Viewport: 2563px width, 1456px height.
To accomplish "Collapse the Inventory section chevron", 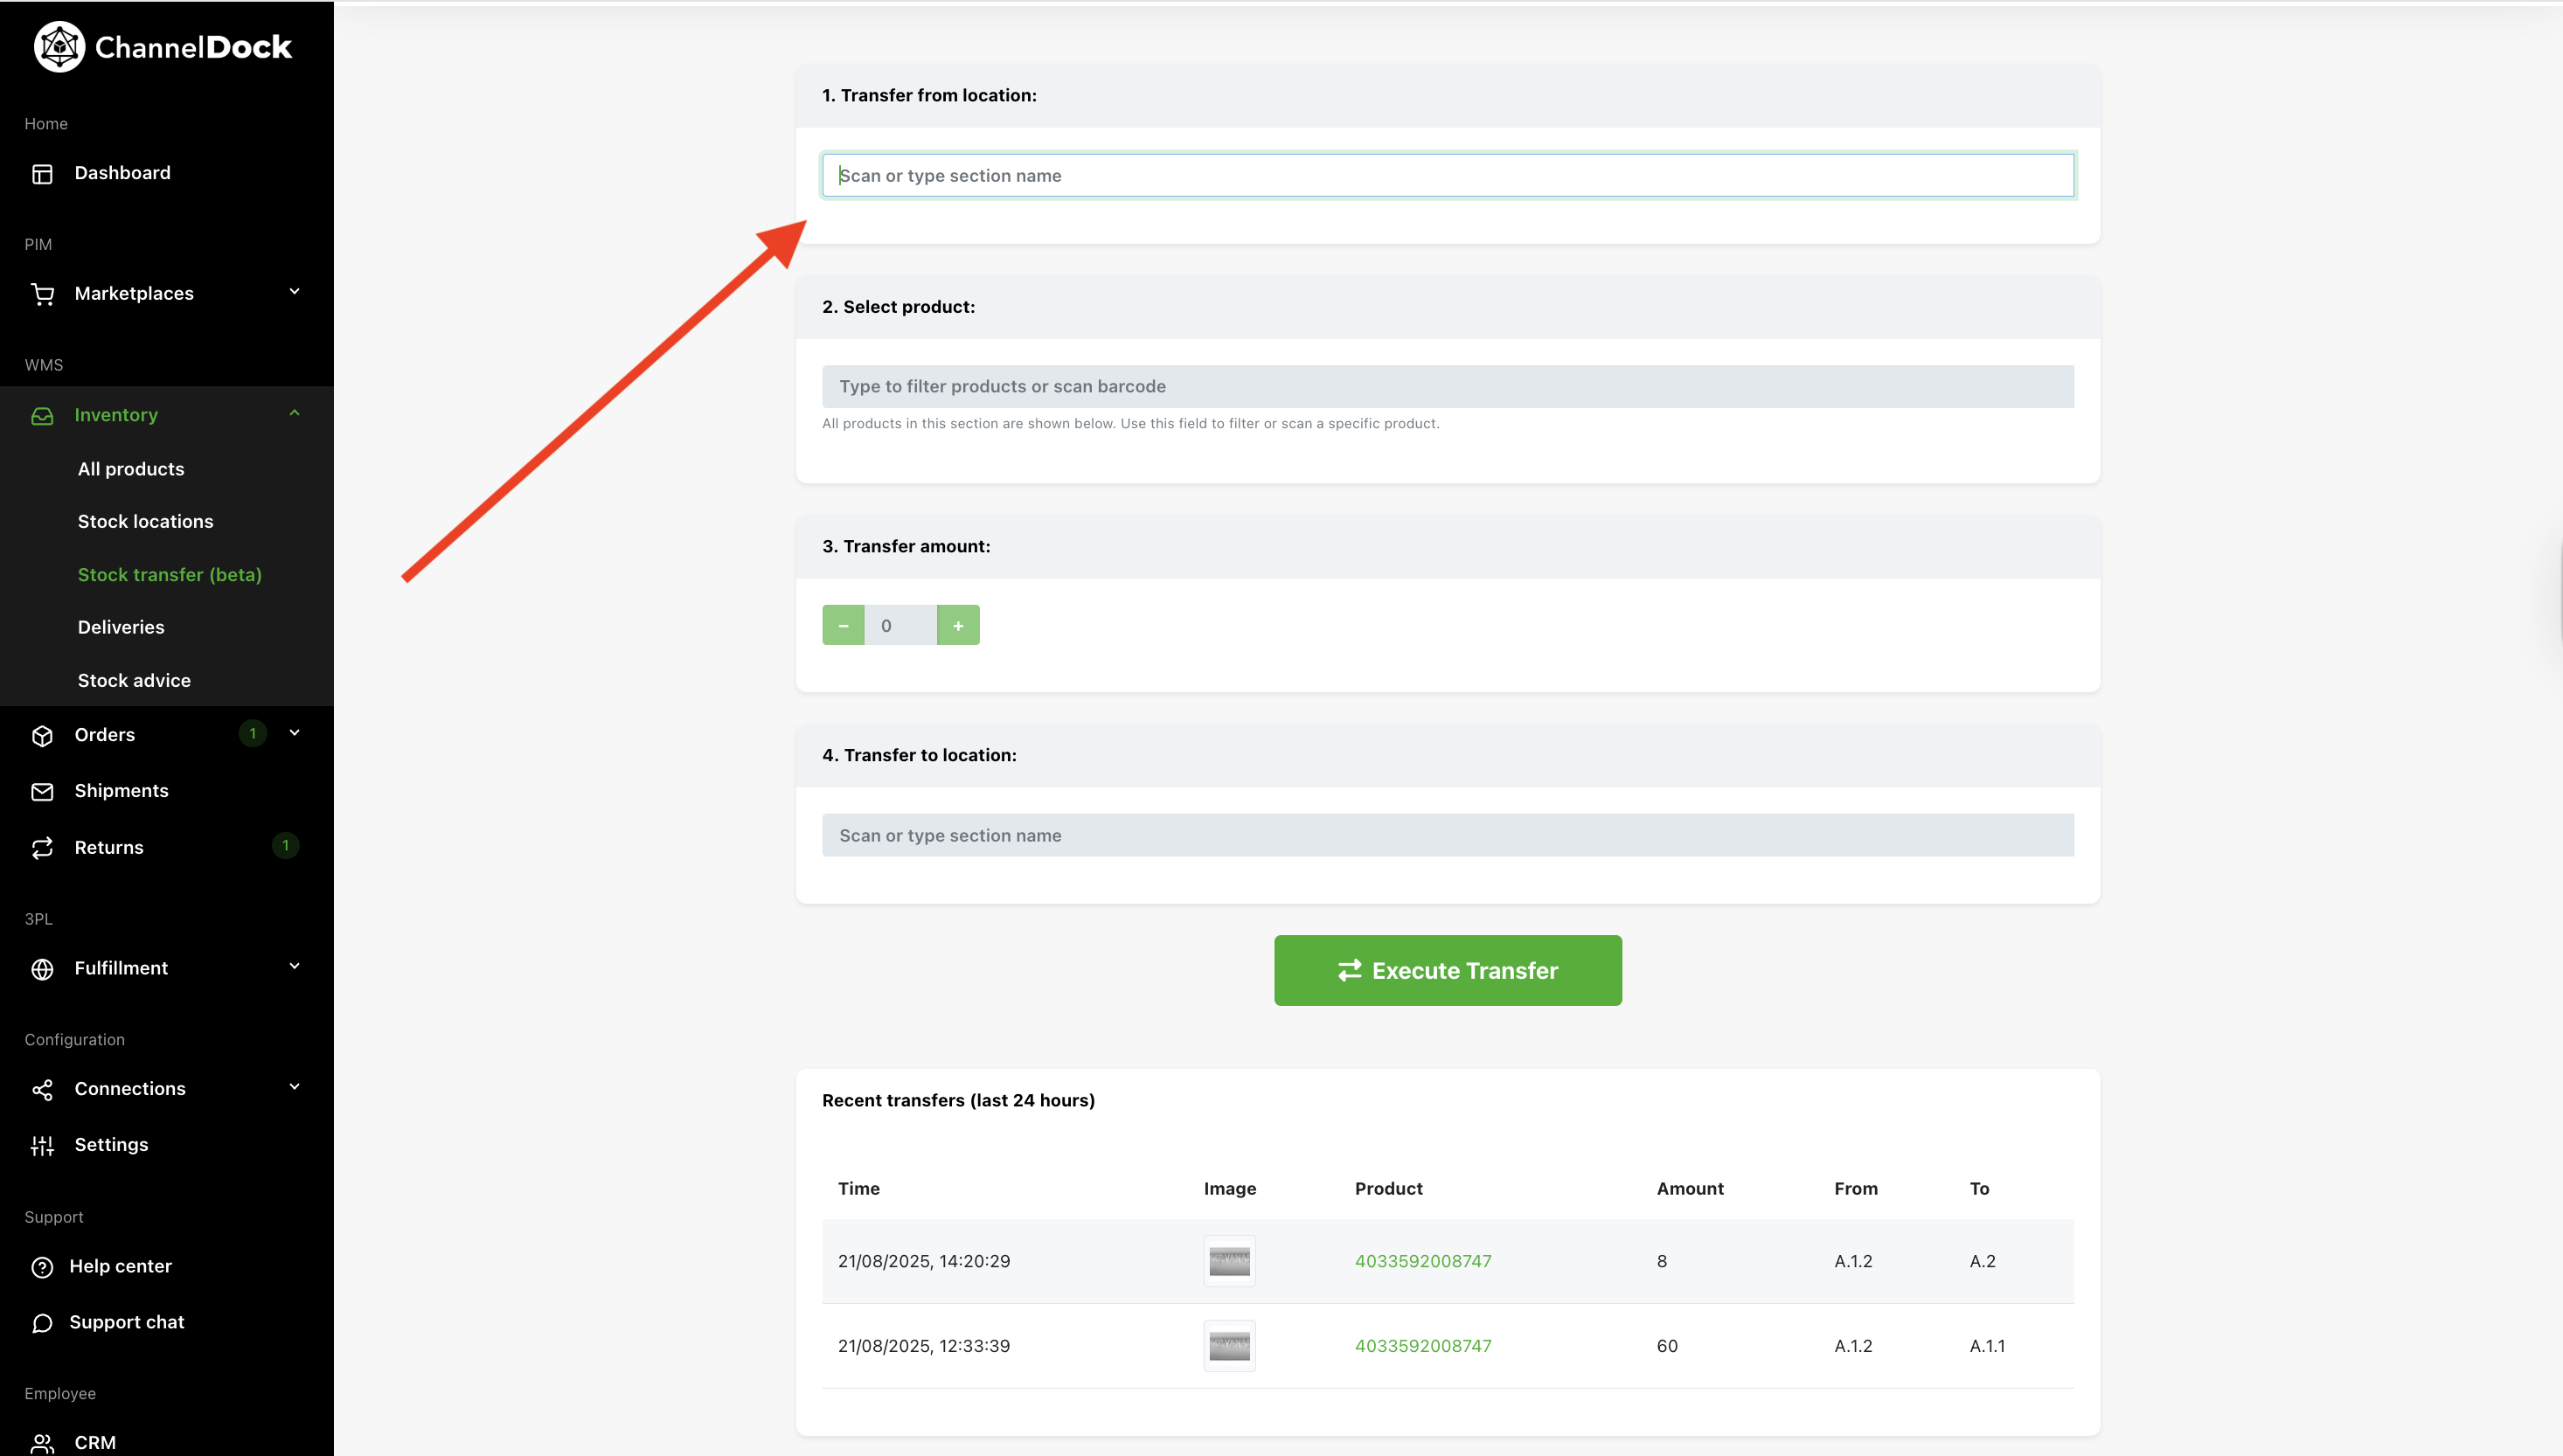I will coord(294,413).
